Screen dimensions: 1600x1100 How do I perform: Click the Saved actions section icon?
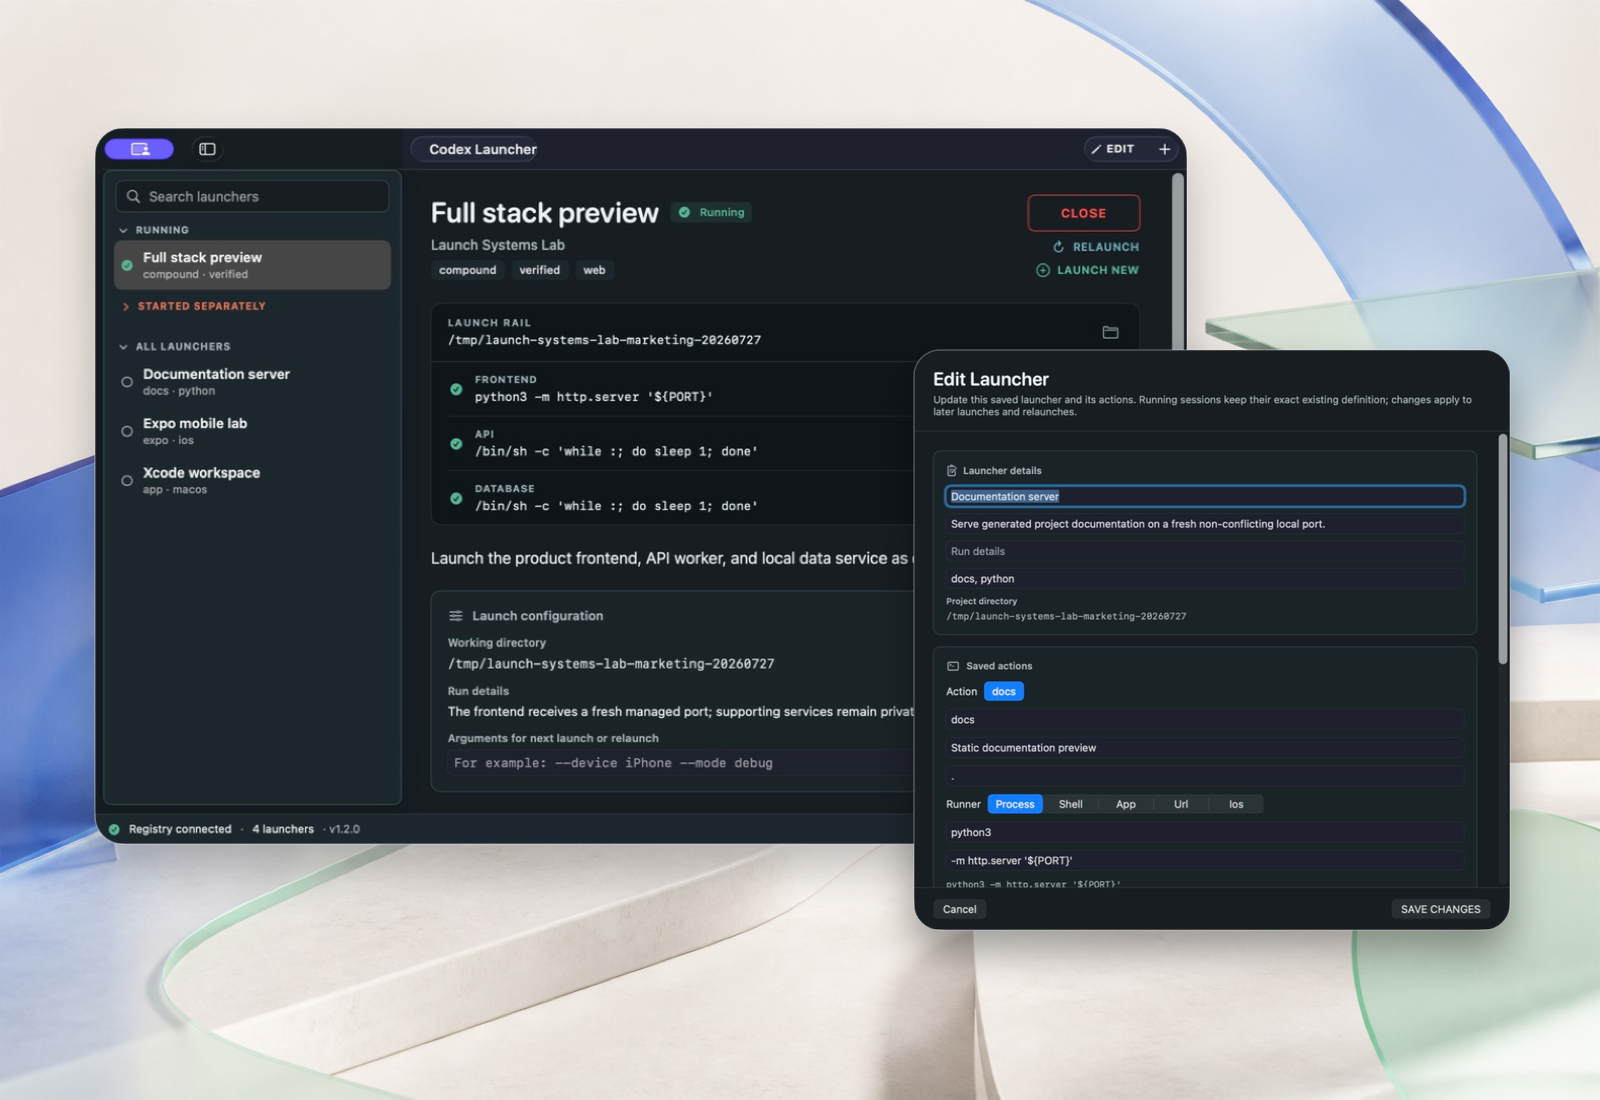click(953, 666)
